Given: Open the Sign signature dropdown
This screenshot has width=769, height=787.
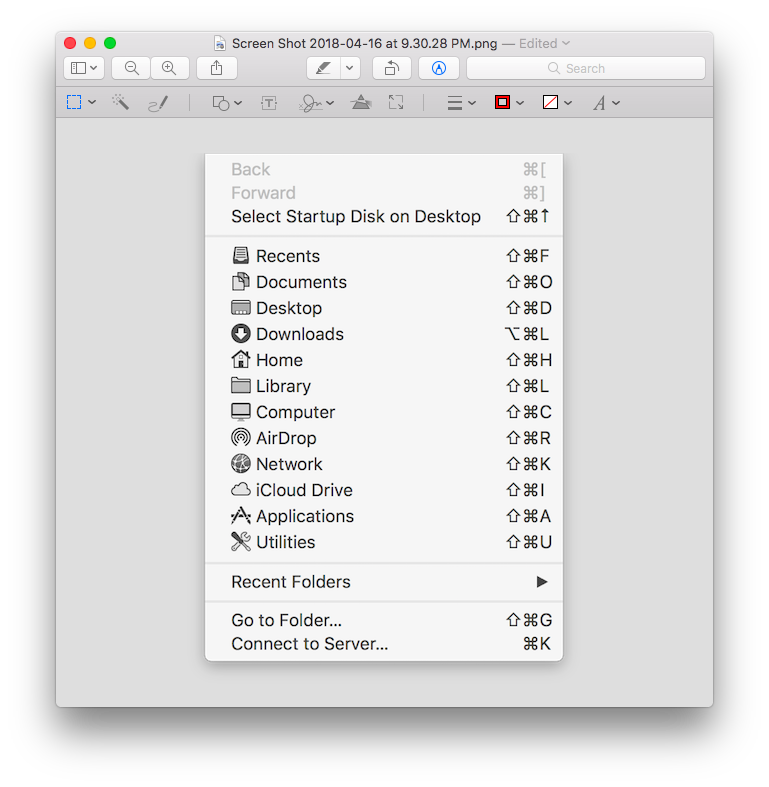Looking at the screenshot, I should coord(316,103).
